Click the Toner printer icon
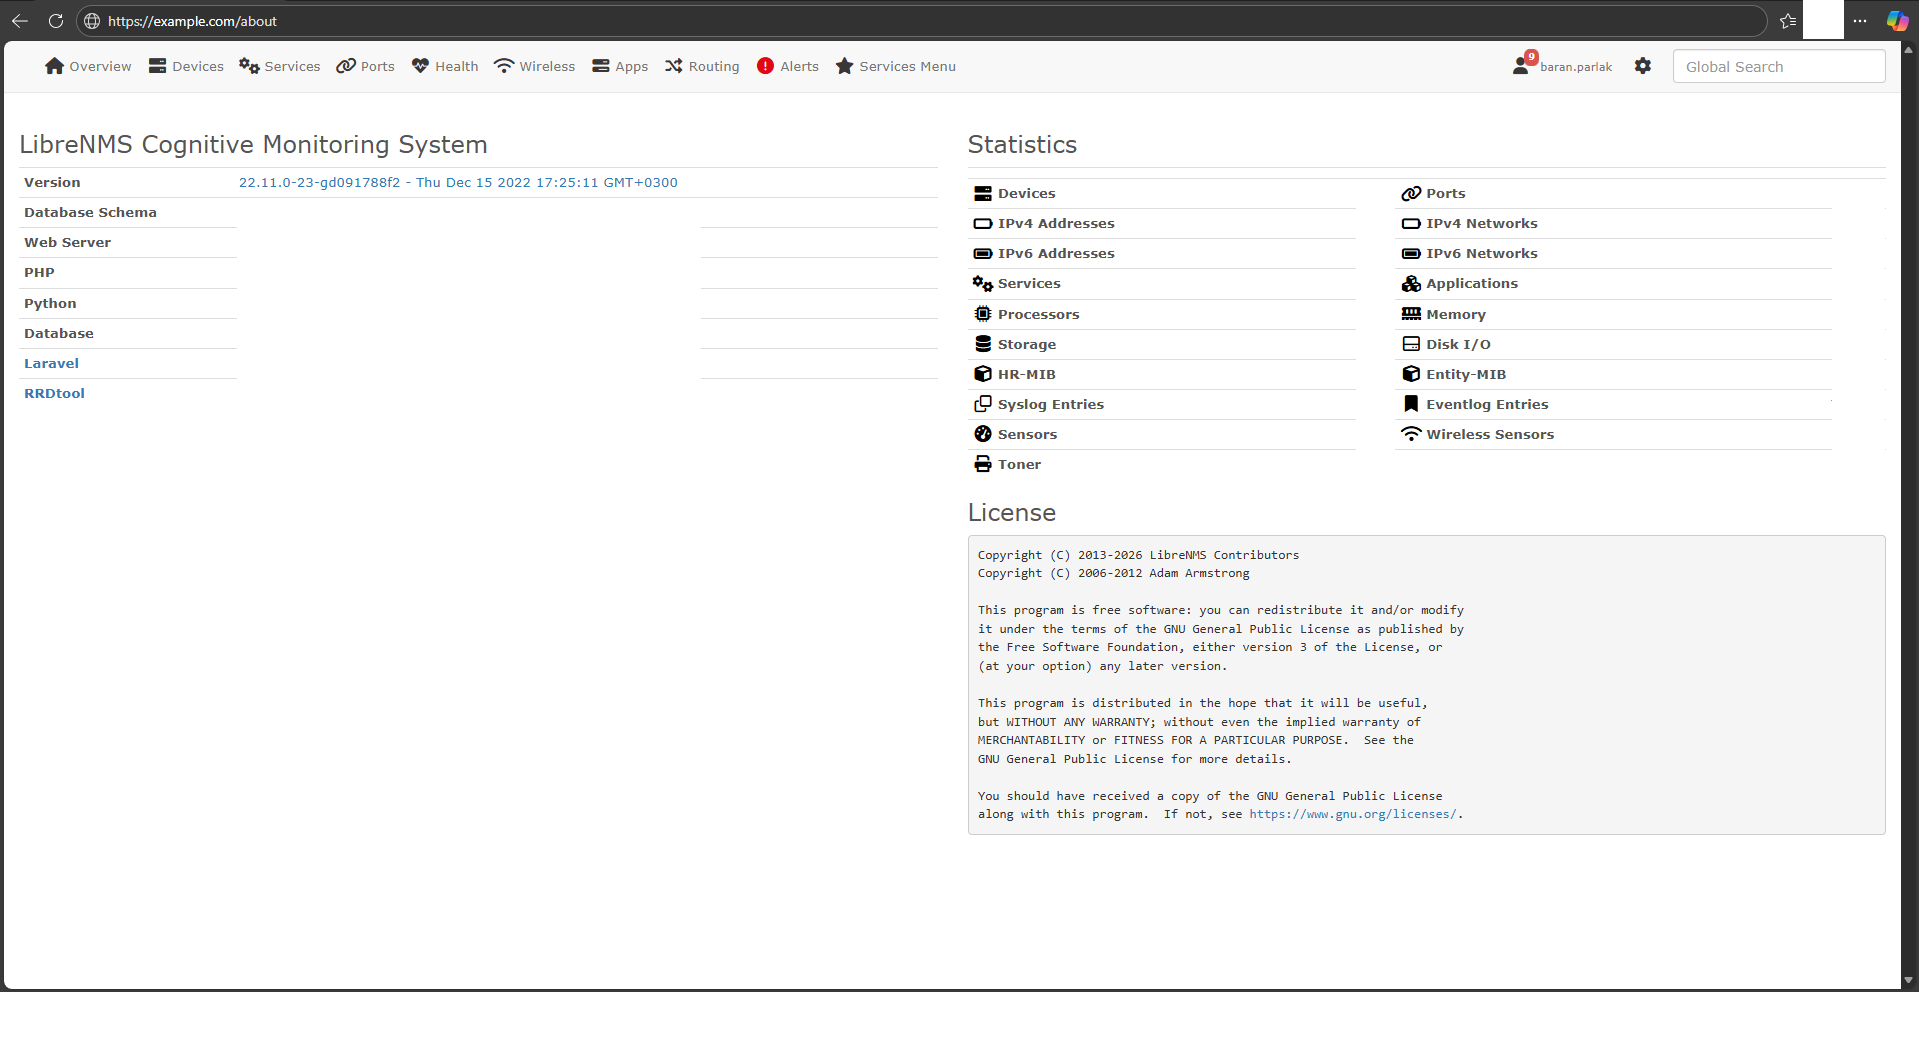The image size is (1919, 1040). (x=983, y=464)
